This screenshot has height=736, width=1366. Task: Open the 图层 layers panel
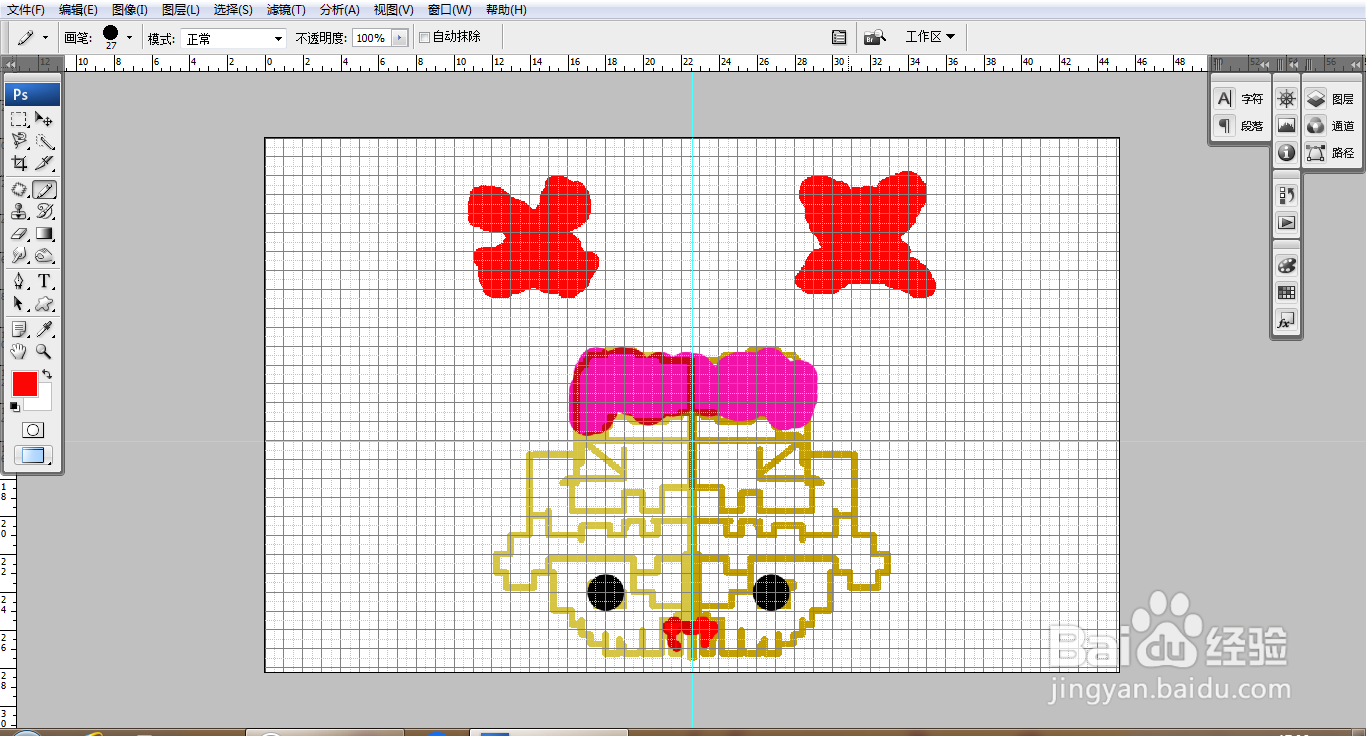click(x=1330, y=99)
